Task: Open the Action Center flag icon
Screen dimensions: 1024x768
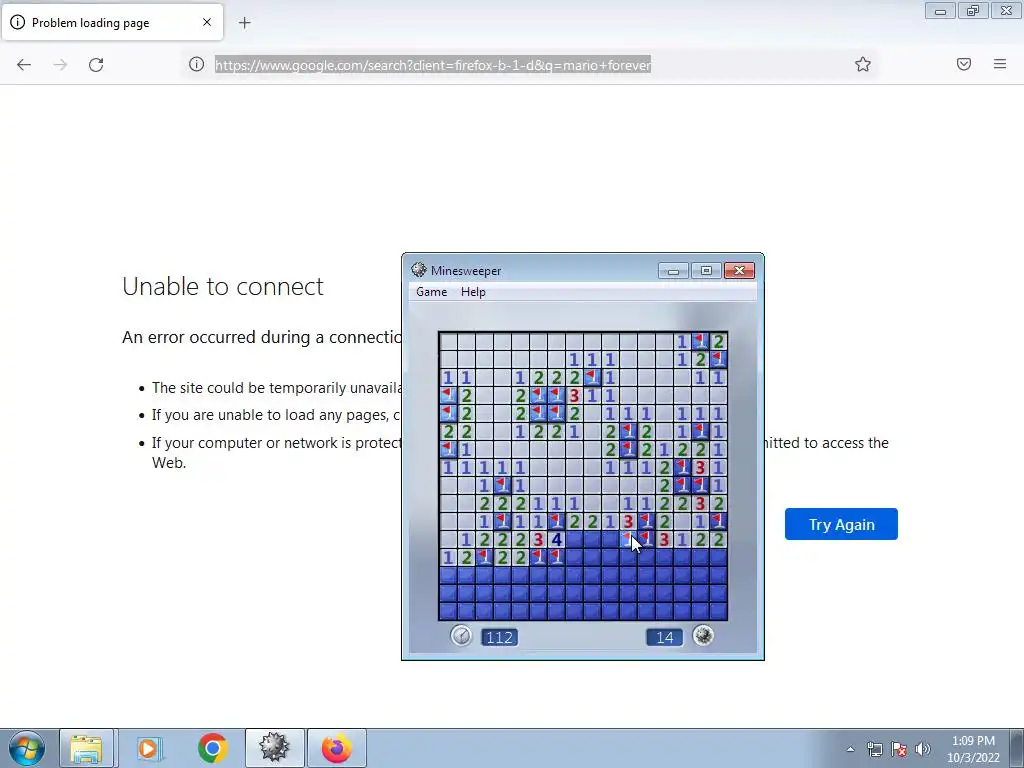Action: pos(899,749)
